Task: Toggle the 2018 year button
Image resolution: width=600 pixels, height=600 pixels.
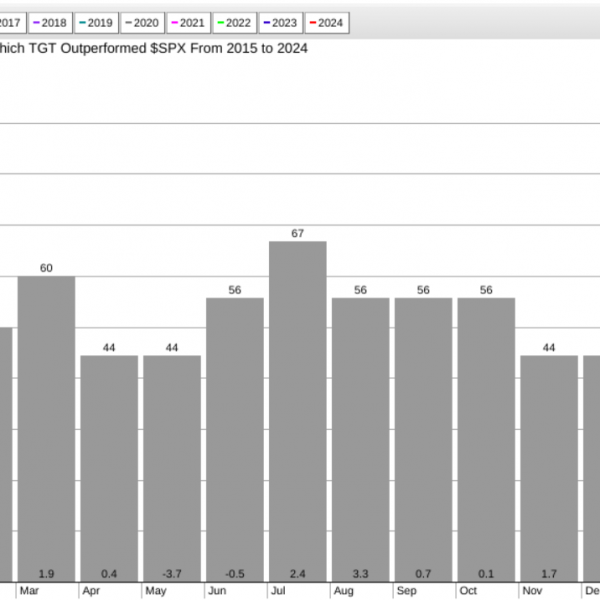Action: click(50, 23)
